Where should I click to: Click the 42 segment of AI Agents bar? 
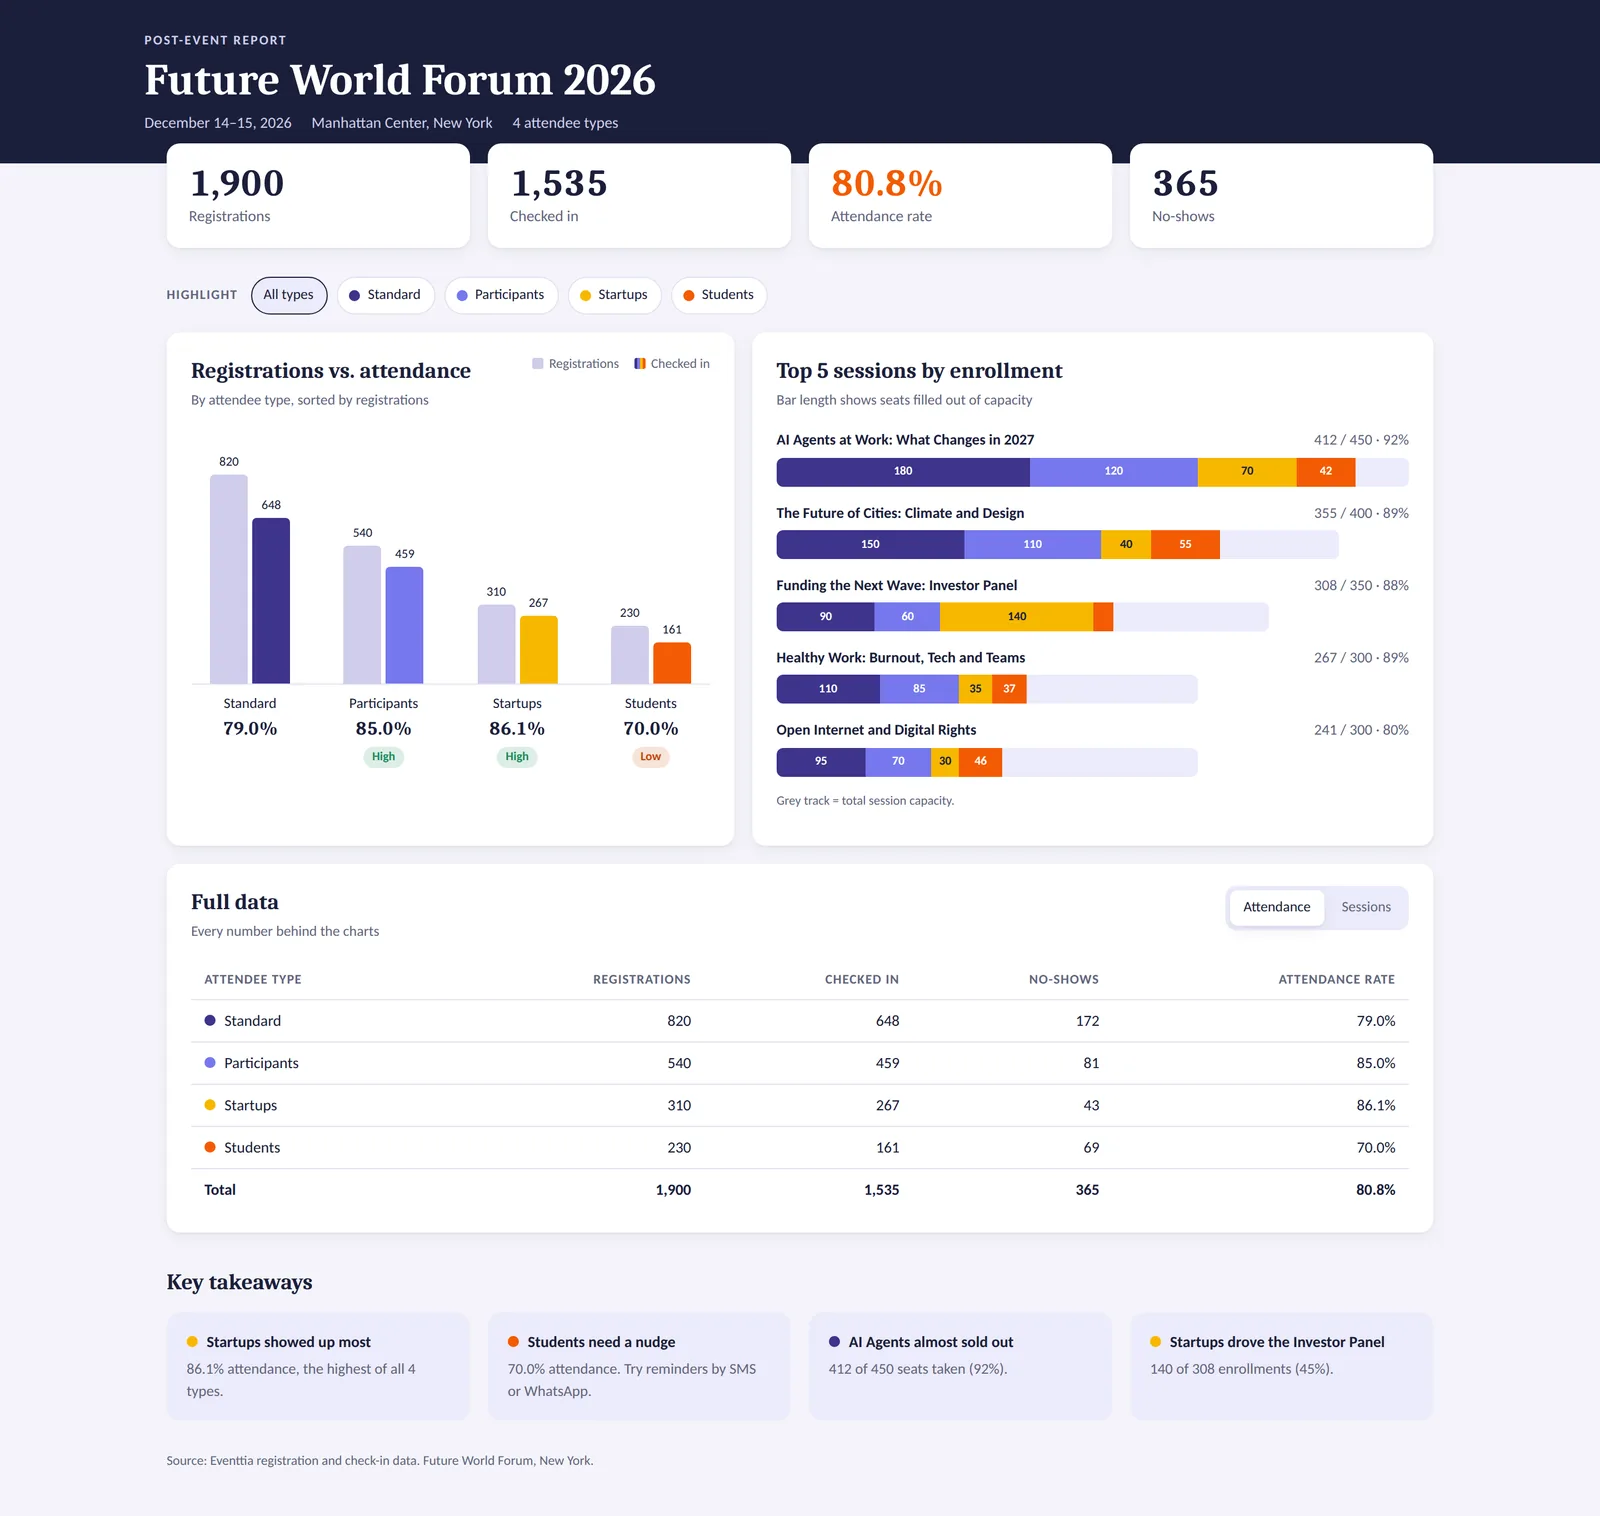pyautogui.click(x=1326, y=472)
